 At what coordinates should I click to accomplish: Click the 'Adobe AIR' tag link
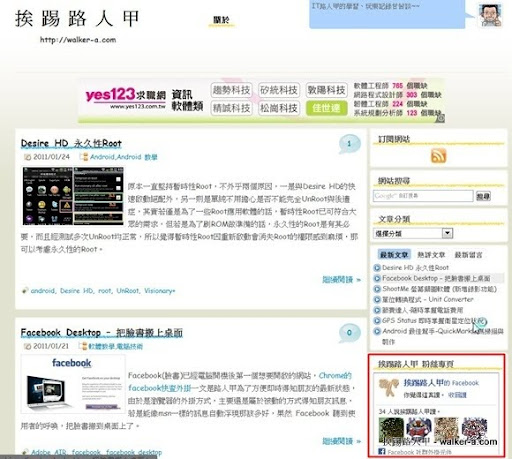49,452
